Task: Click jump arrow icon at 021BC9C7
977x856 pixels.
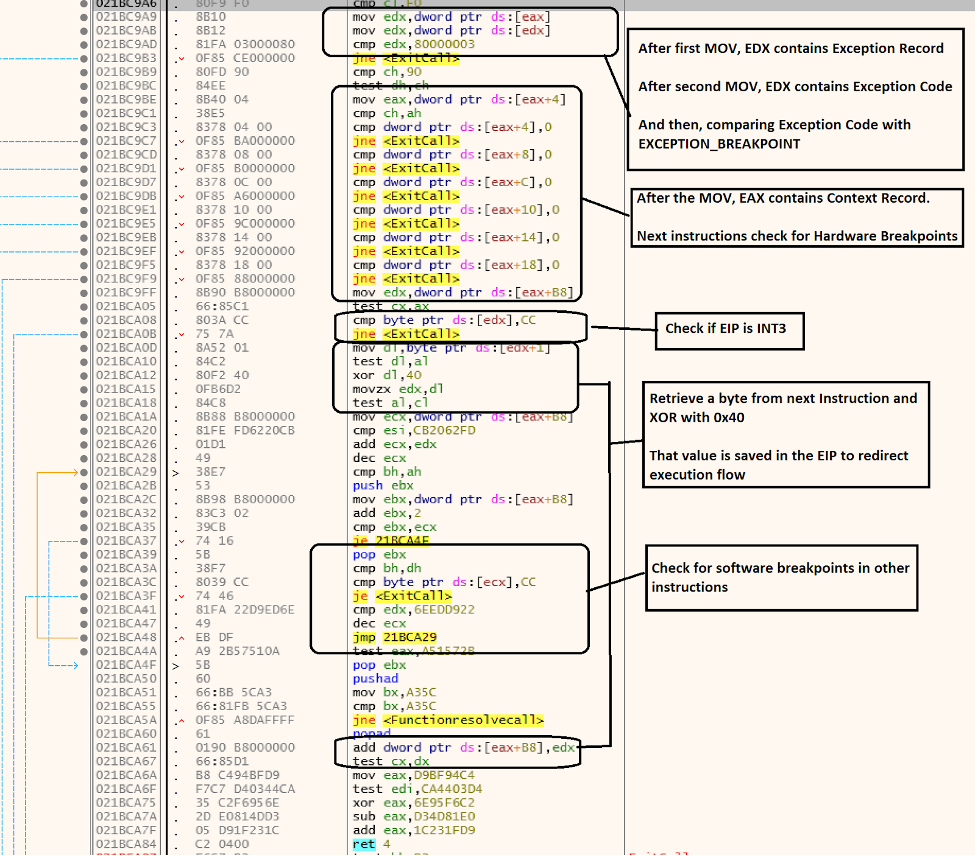Action: click(181, 141)
